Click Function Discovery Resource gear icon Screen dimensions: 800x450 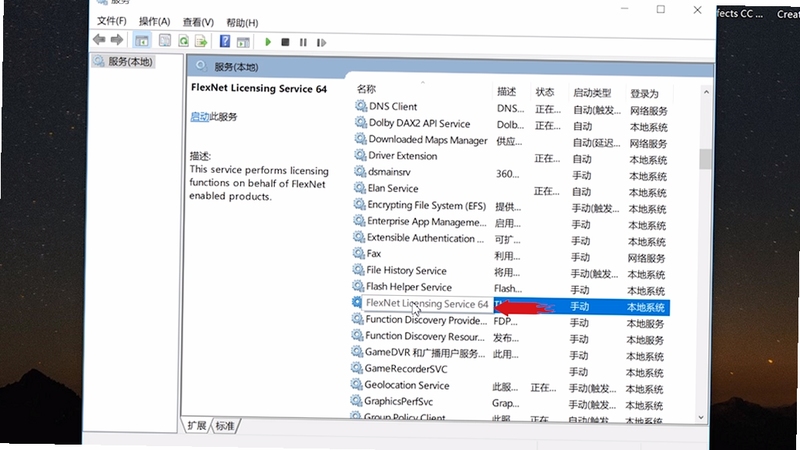click(357, 335)
